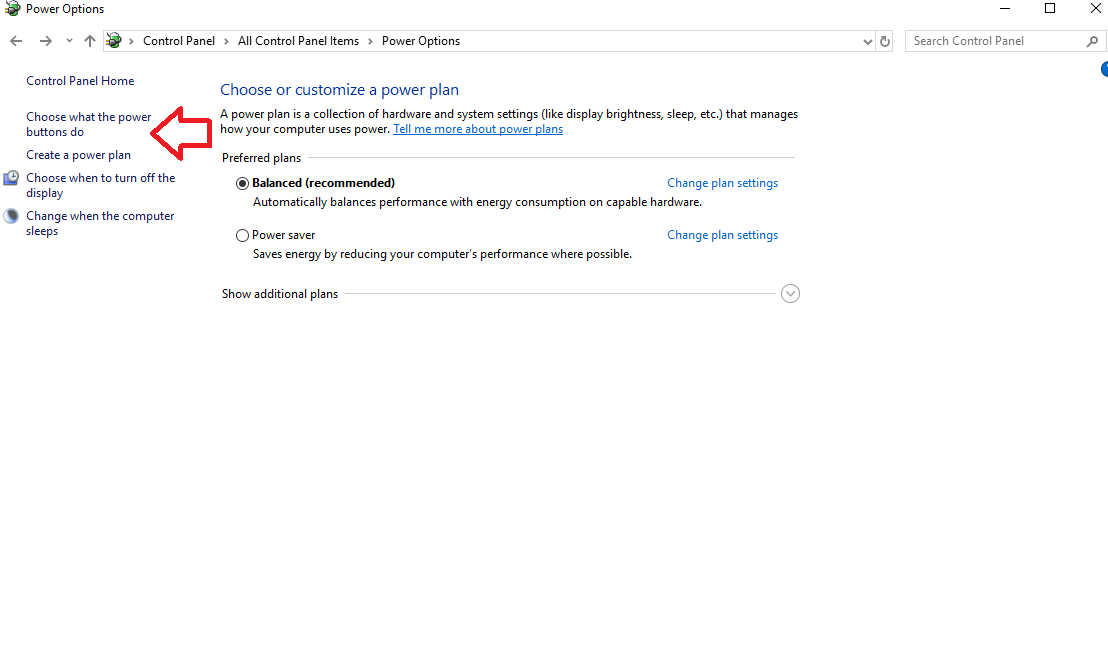Click 'Choose or customize a power plan' heading
This screenshot has width=1108, height=646.
point(339,90)
